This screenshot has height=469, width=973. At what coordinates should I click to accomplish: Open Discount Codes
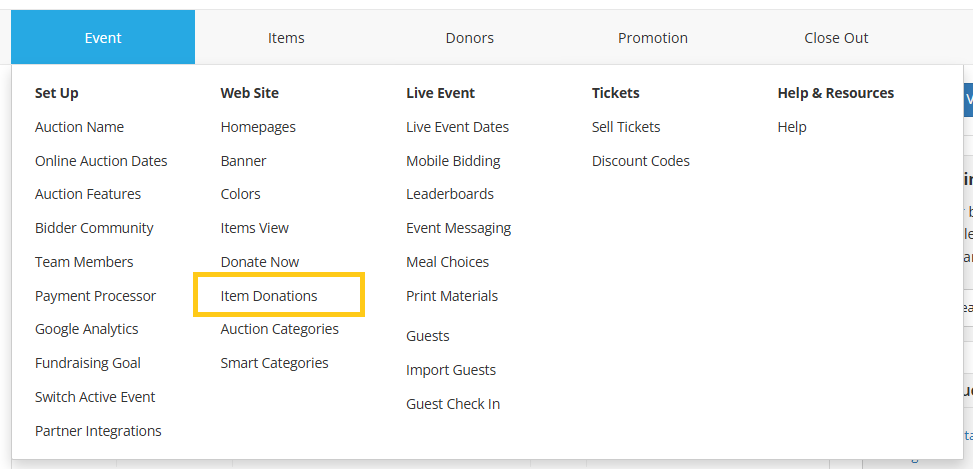point(640,161)
